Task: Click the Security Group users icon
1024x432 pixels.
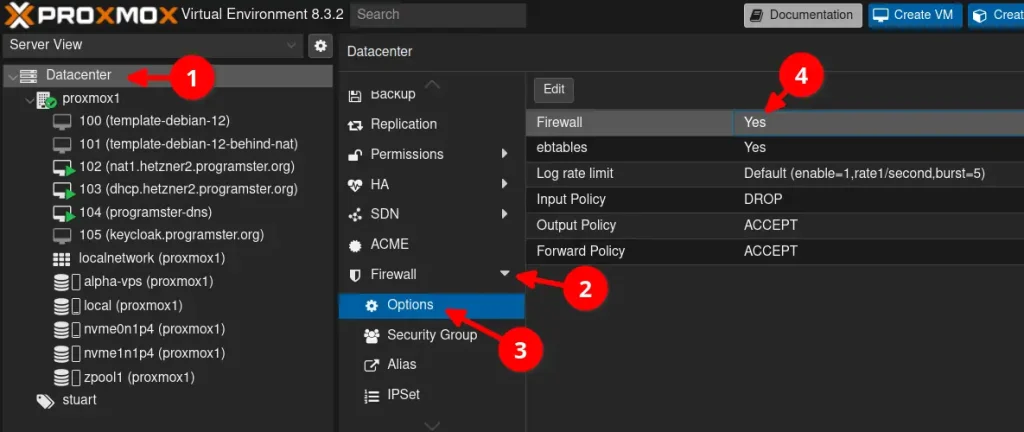Action: tap(371, 335)
